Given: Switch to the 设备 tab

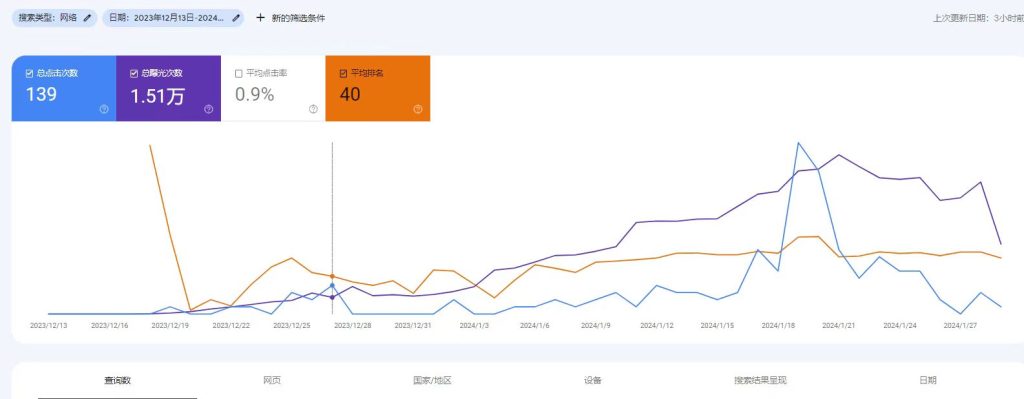Looking at the screenshot, I should [x=593, y=380].
